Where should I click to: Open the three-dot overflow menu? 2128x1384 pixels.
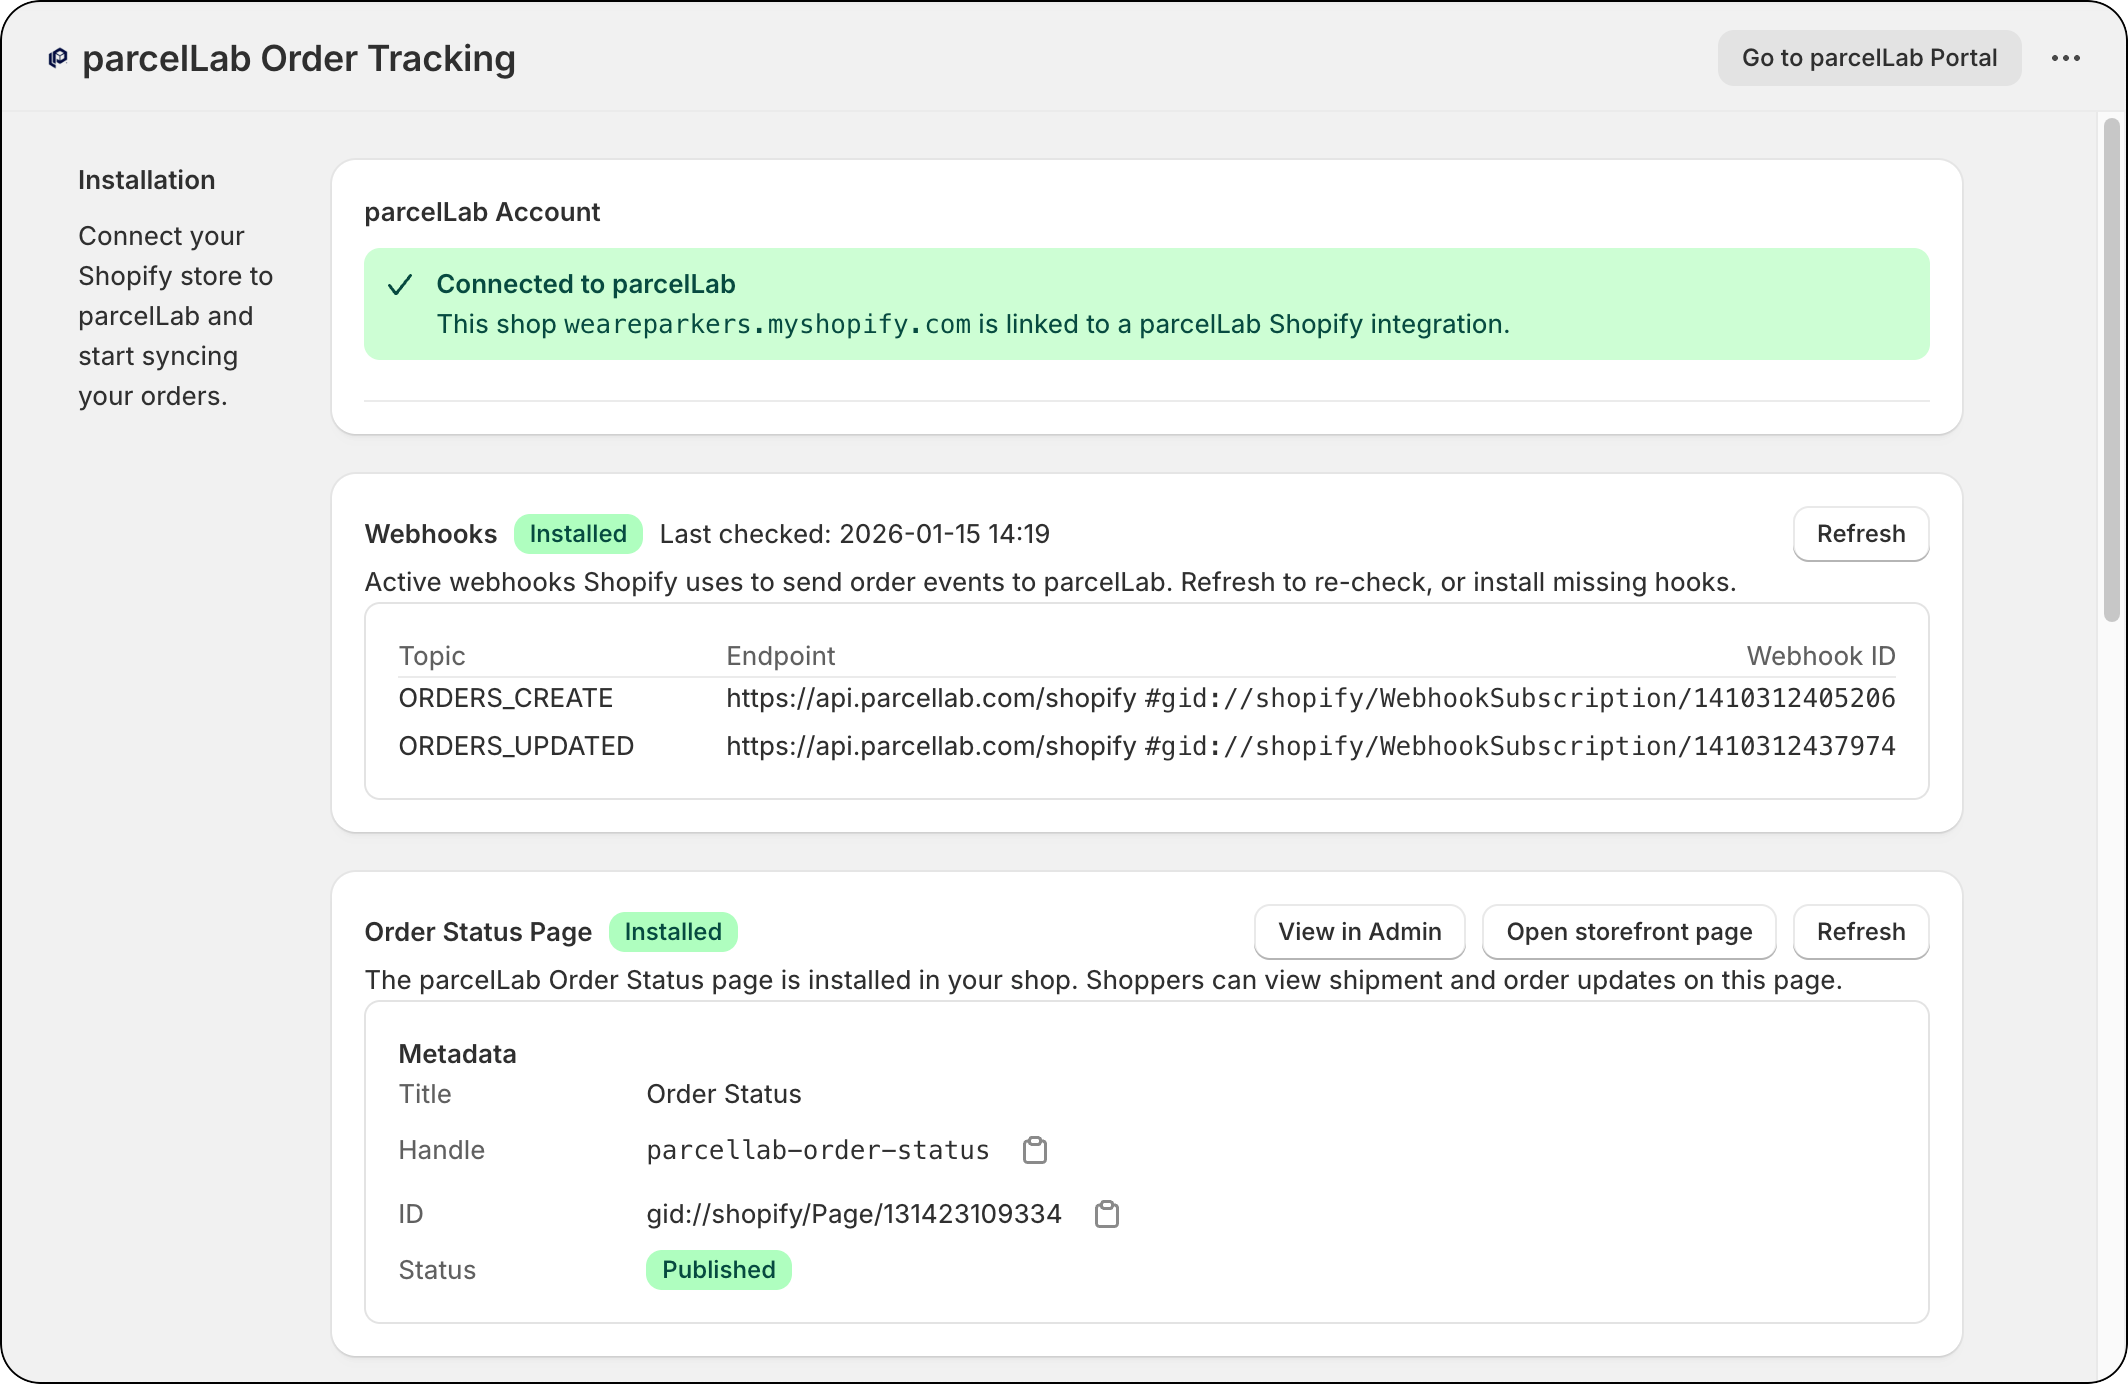pyautogui.click(x=2065, y=57)
